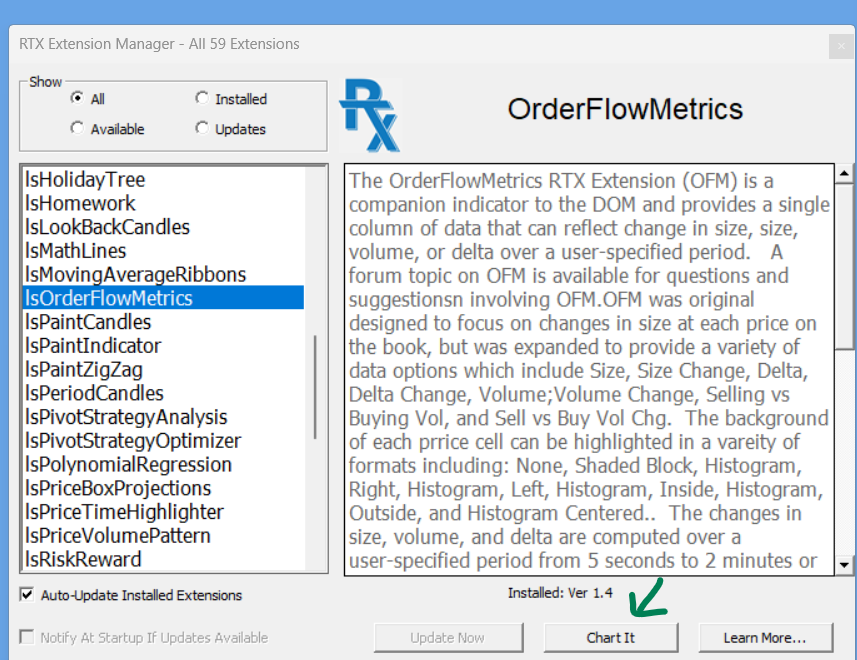Viewport: 857px width, 660px height.
Task: Select the Installed radio button
Action: point(202,98)
